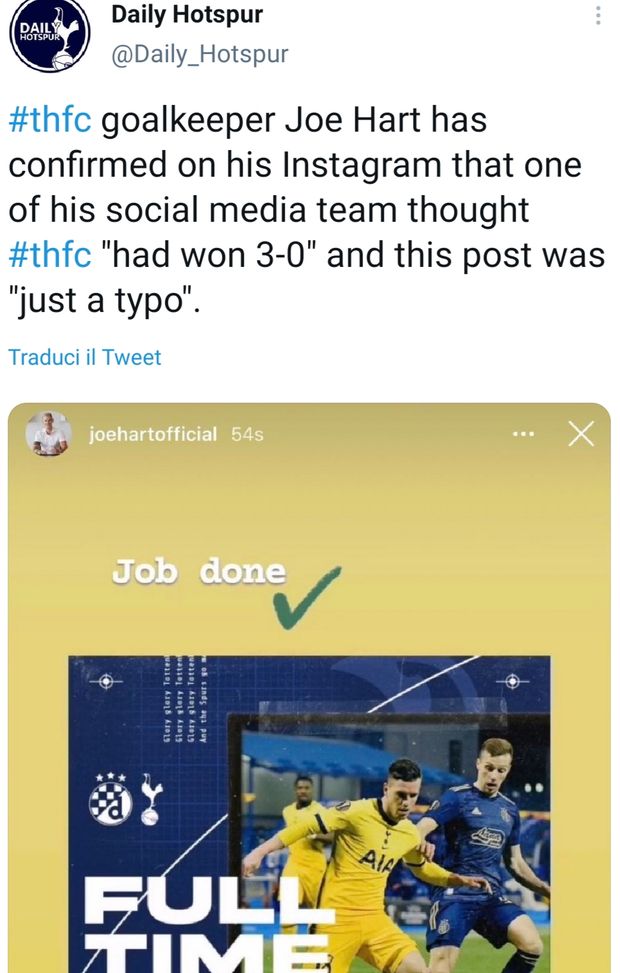This screenshot has width=620, height=973.
Task: Open the tweet's three-dot overflow menu
Action: point(598,16)
